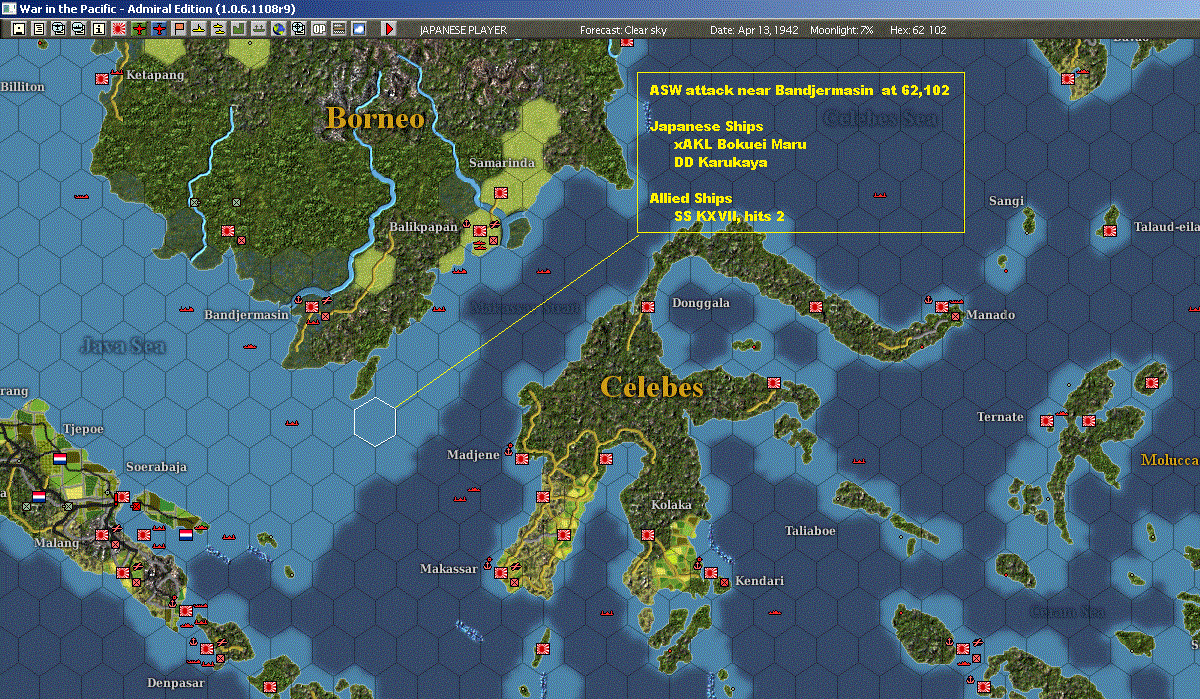
Task: Select the Japanese base icon at Talaud-eila
Action: pos(1110,231)
